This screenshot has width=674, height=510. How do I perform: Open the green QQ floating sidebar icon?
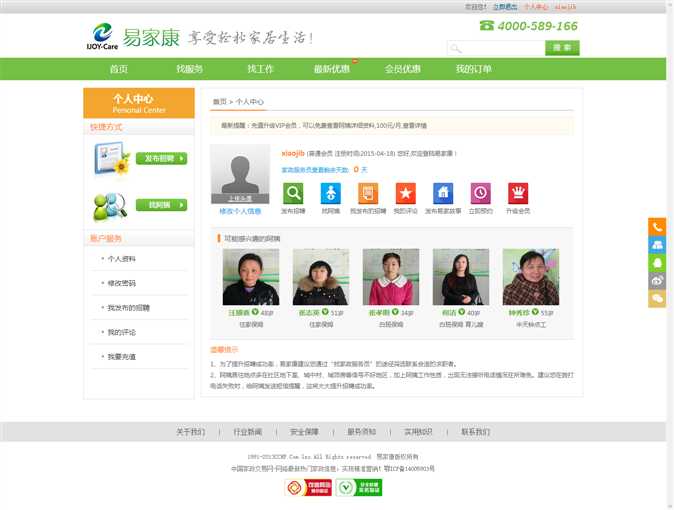coord(657,263)
